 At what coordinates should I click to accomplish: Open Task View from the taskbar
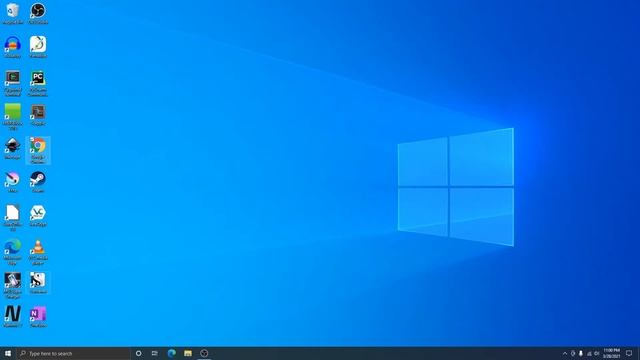[x=155, y=353]
